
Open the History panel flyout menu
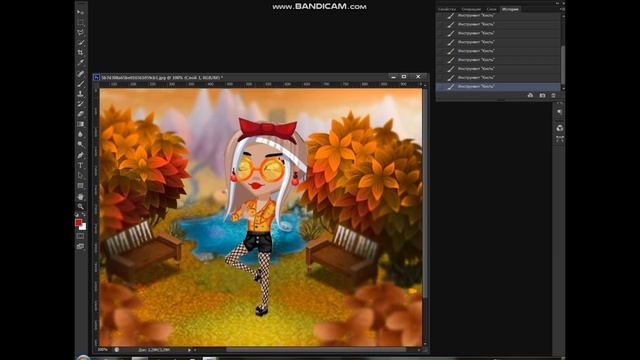pos(562,9)
